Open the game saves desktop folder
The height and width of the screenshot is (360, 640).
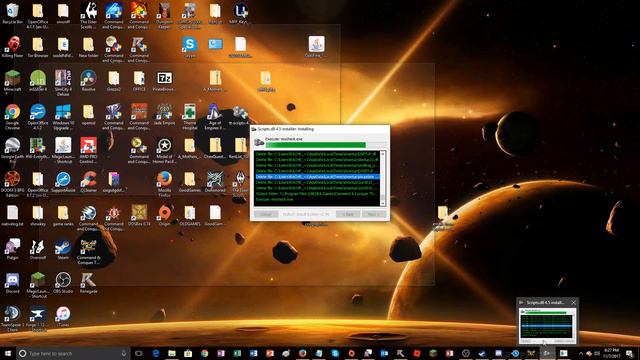click(63, 216)
